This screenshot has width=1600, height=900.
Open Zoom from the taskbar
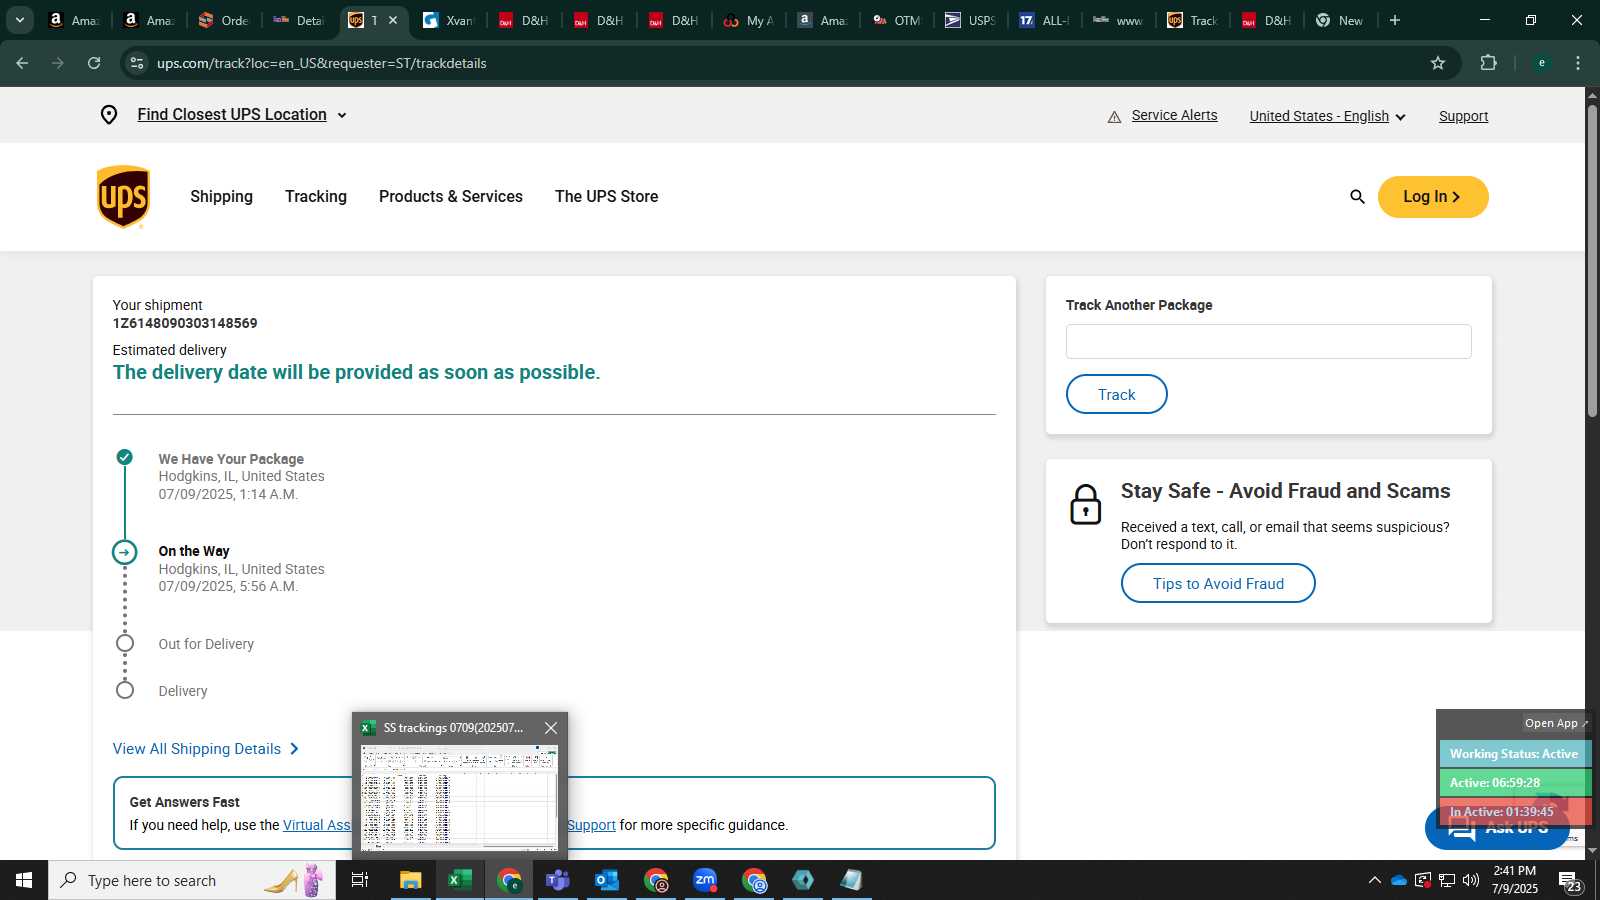(705, 880)
